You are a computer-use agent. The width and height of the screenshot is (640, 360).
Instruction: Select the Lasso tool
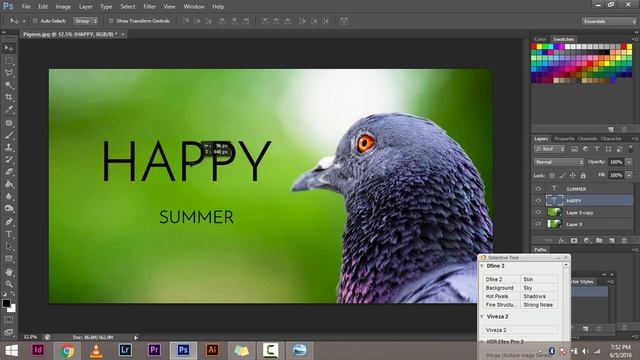tap(9, 73)
